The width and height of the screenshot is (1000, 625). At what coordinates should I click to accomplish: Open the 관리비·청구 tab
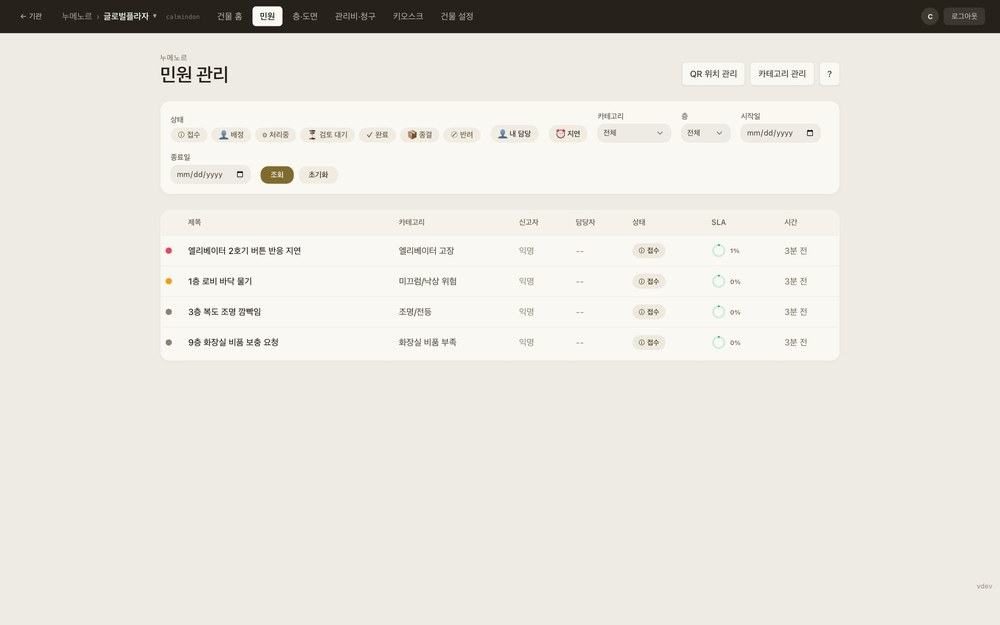355,17
